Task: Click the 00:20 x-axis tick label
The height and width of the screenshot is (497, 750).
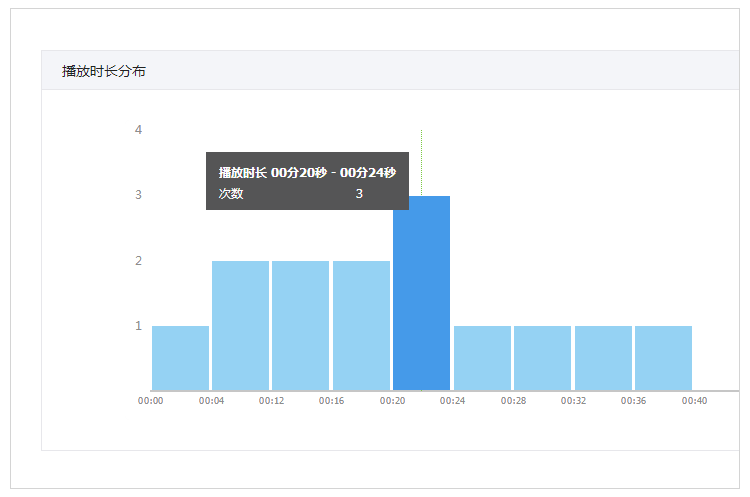Action: [x=392, y=401]
